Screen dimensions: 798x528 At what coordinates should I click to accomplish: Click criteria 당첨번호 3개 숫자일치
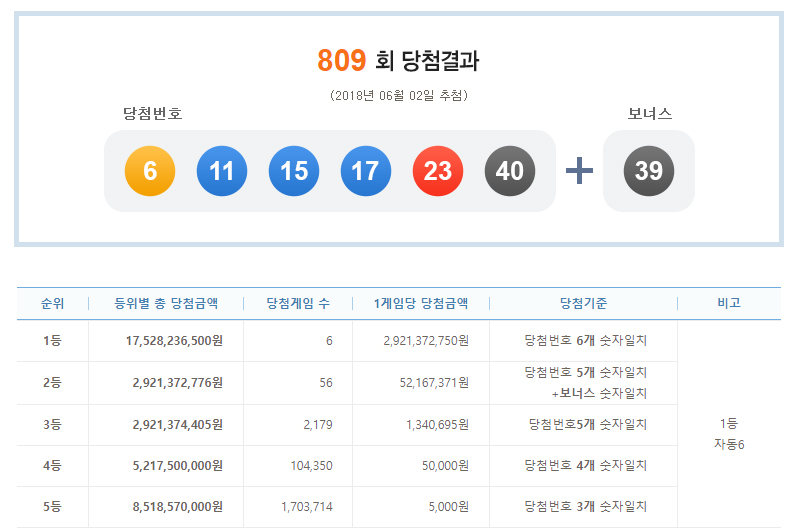click(x=585, y=507)
